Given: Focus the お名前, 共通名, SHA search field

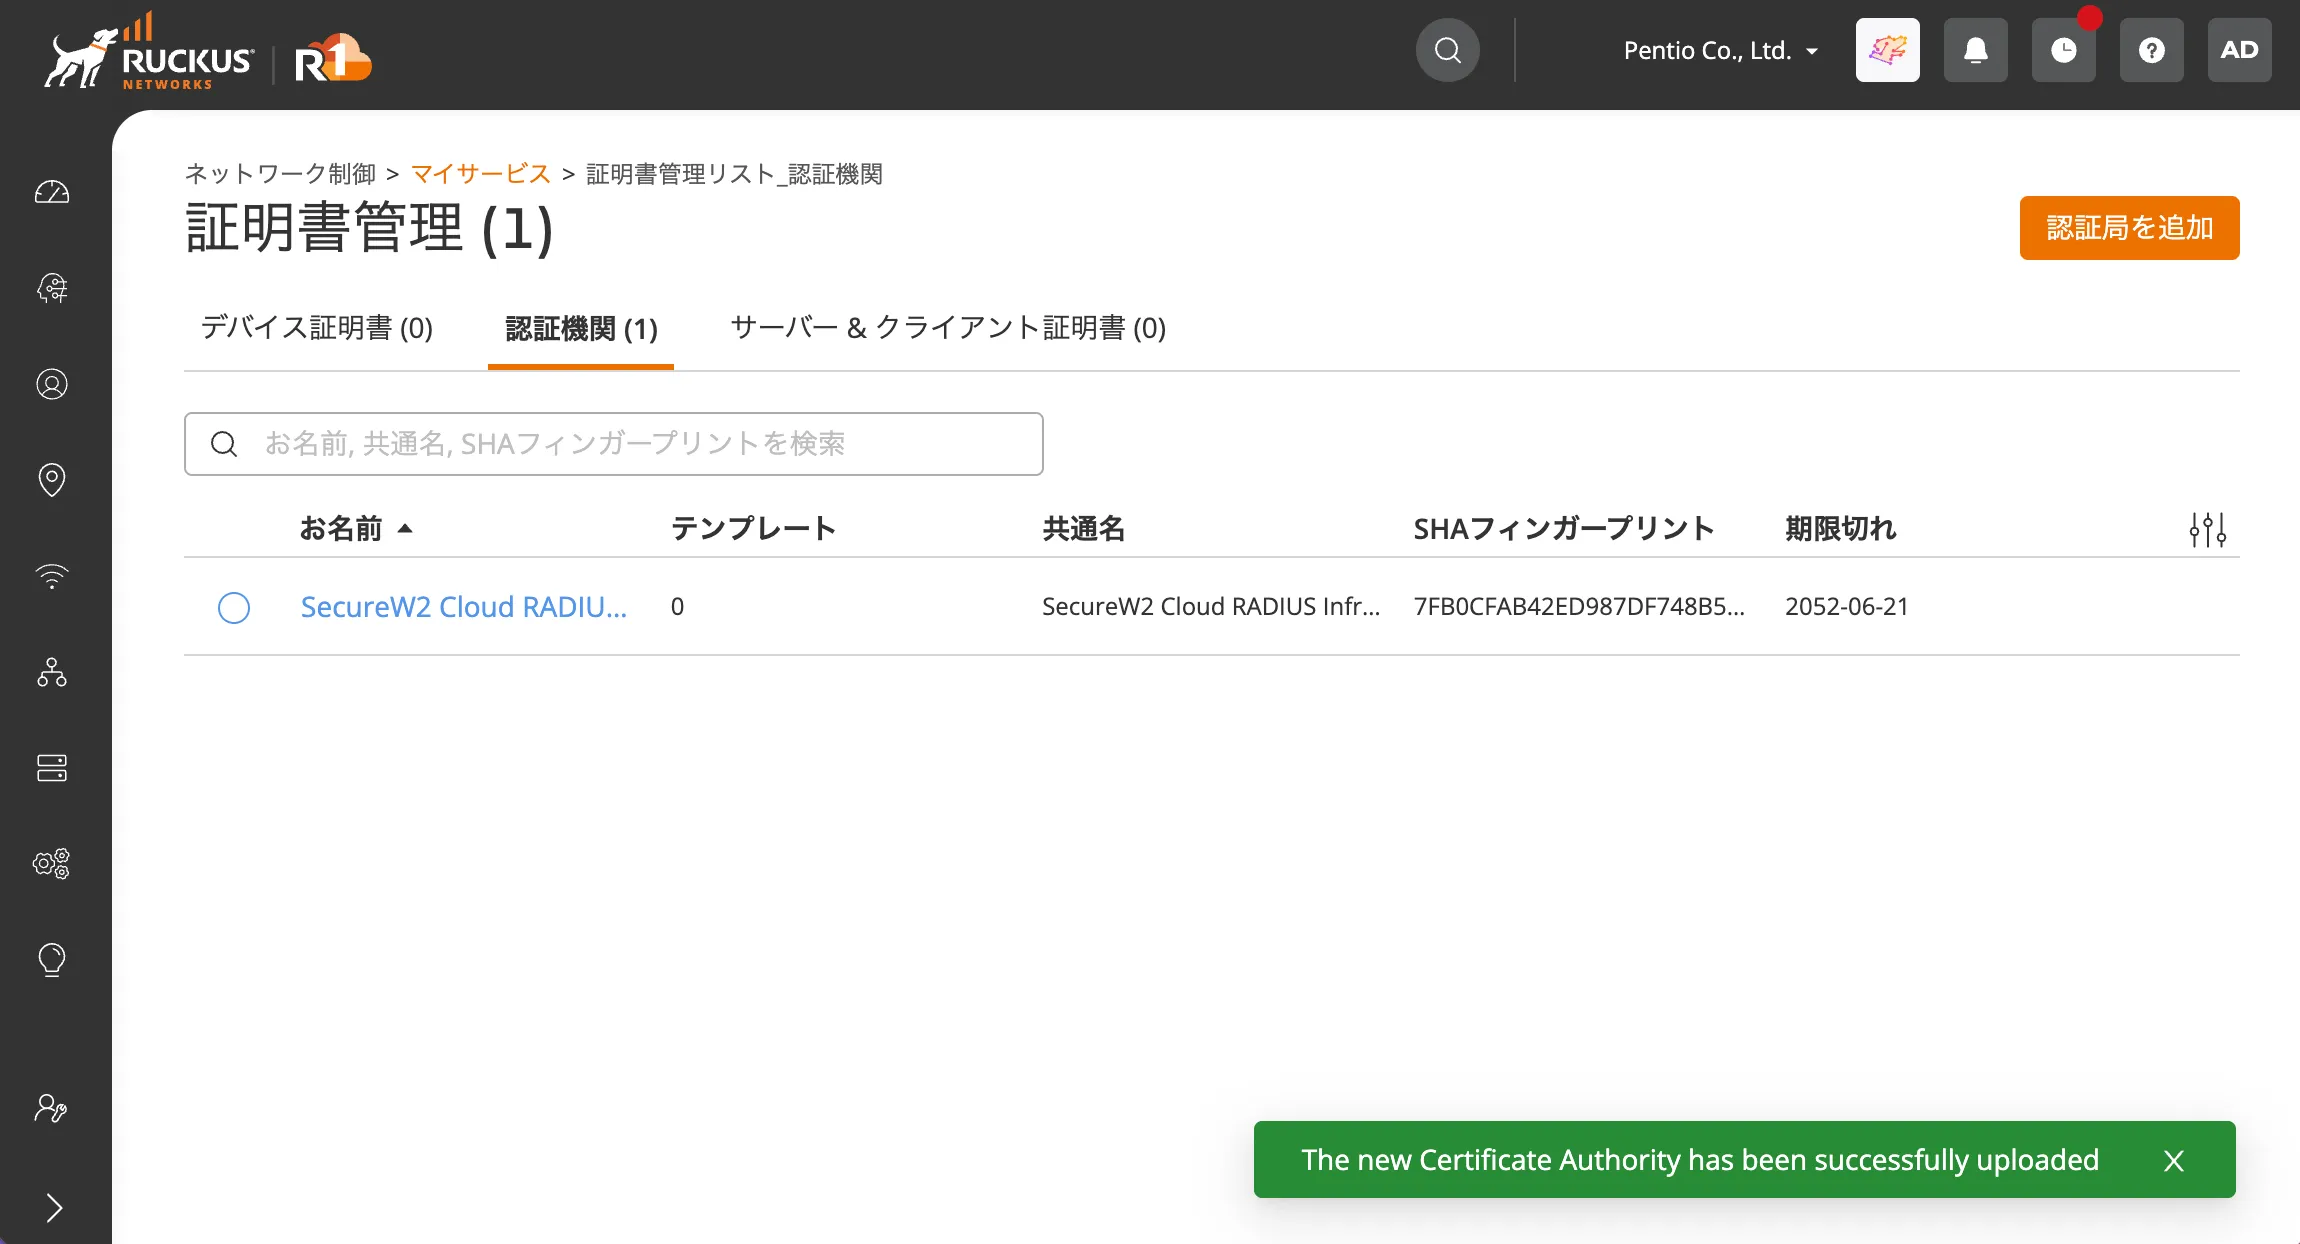Looking at the screenshot, I should (x=613, y=444).
